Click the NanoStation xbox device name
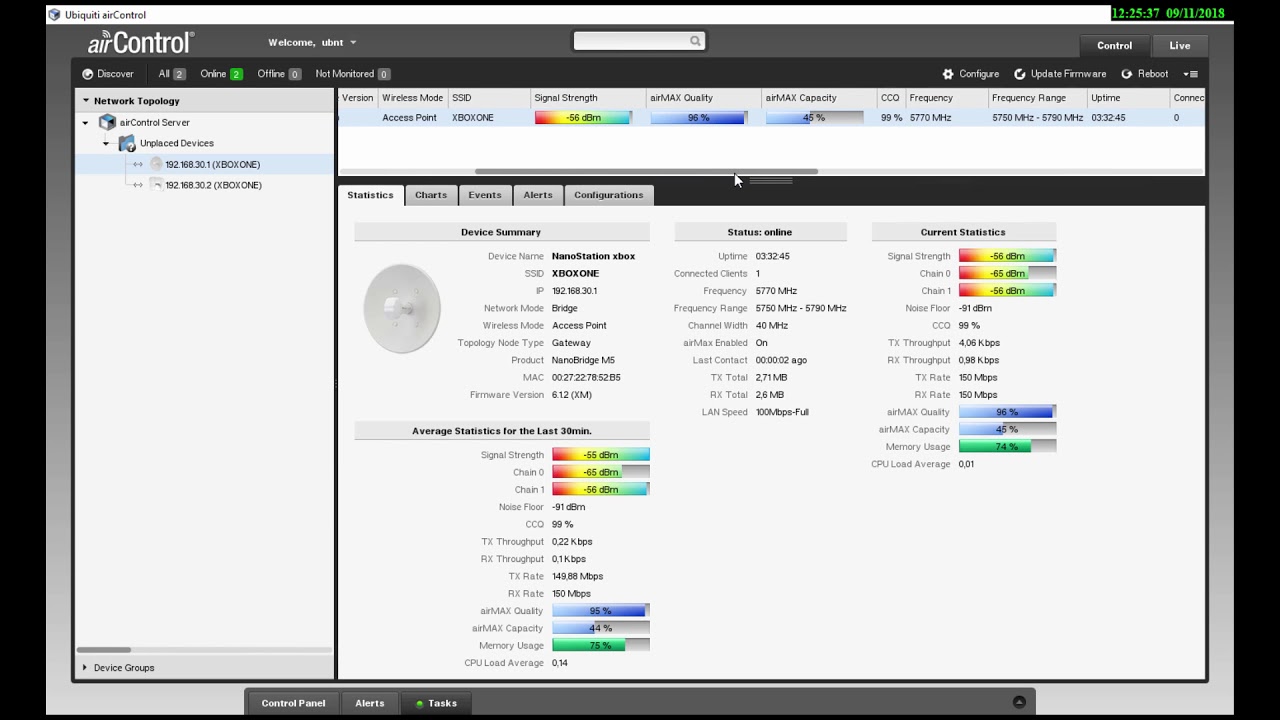The width and height of the screenshot is (1280, 720). pyautogui.click(x=593, y=256)
